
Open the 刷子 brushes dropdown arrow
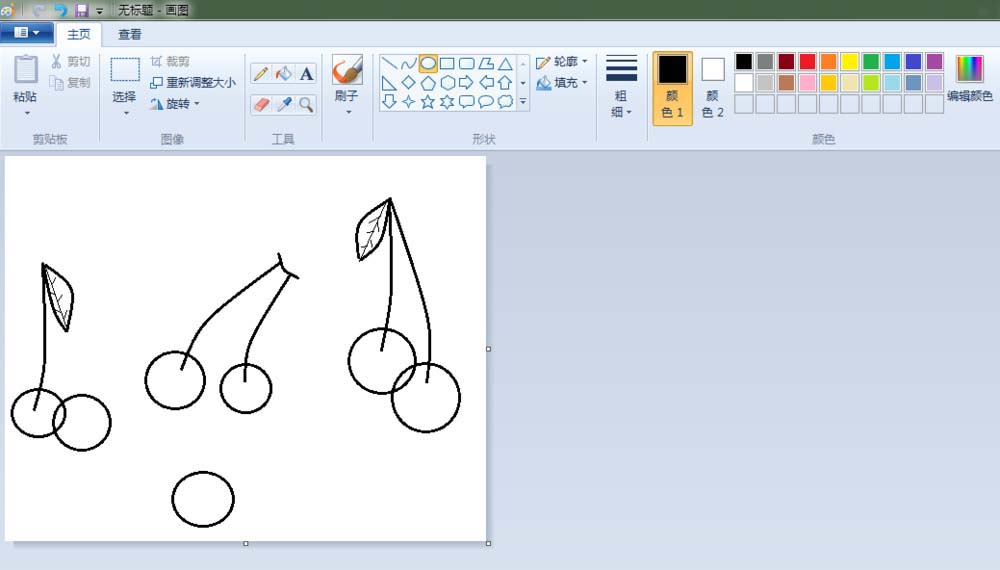tap(348, 113)
